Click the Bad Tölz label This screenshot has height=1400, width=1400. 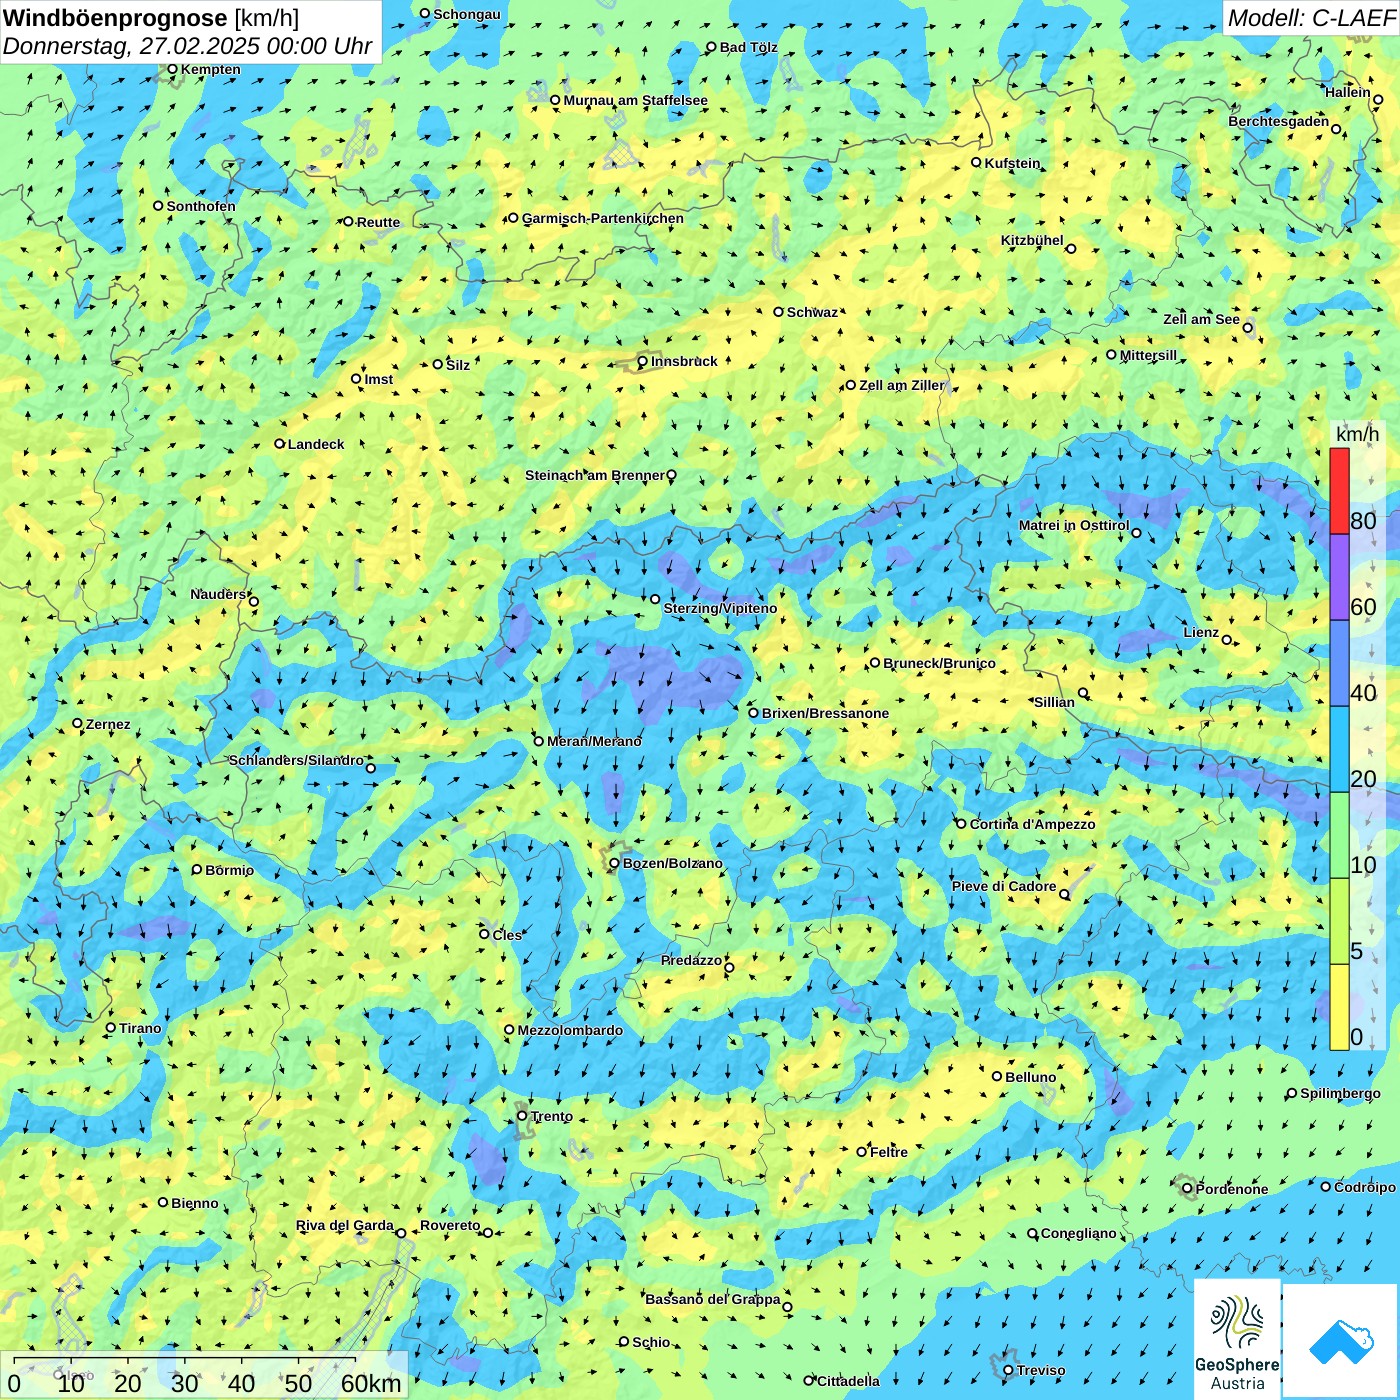748,47
